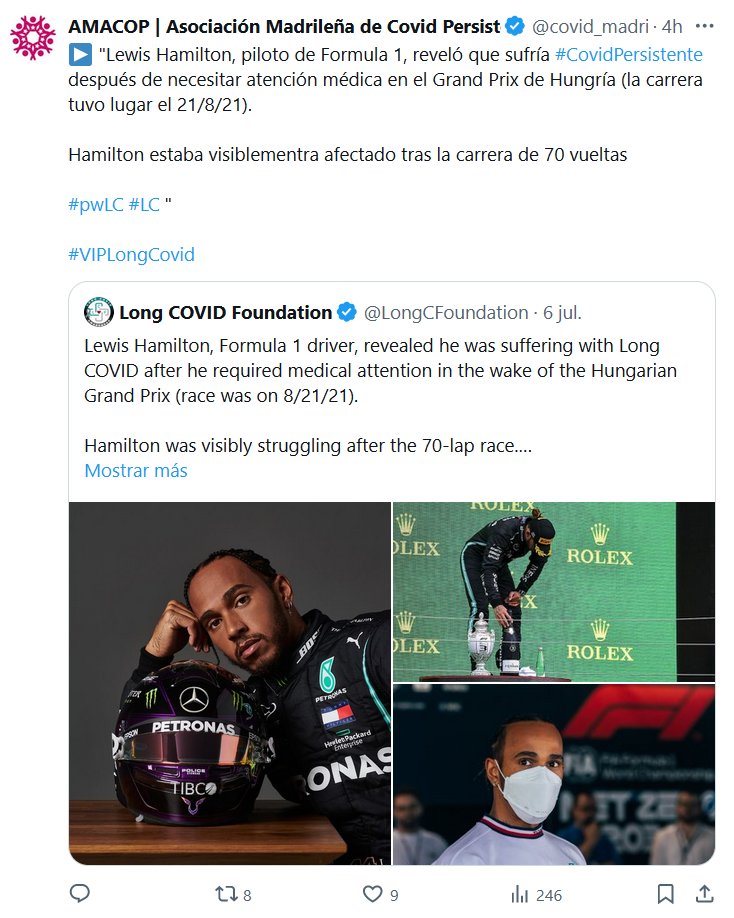
Task: Like the tweet using heart icon
Action: [x=373, y=893]
